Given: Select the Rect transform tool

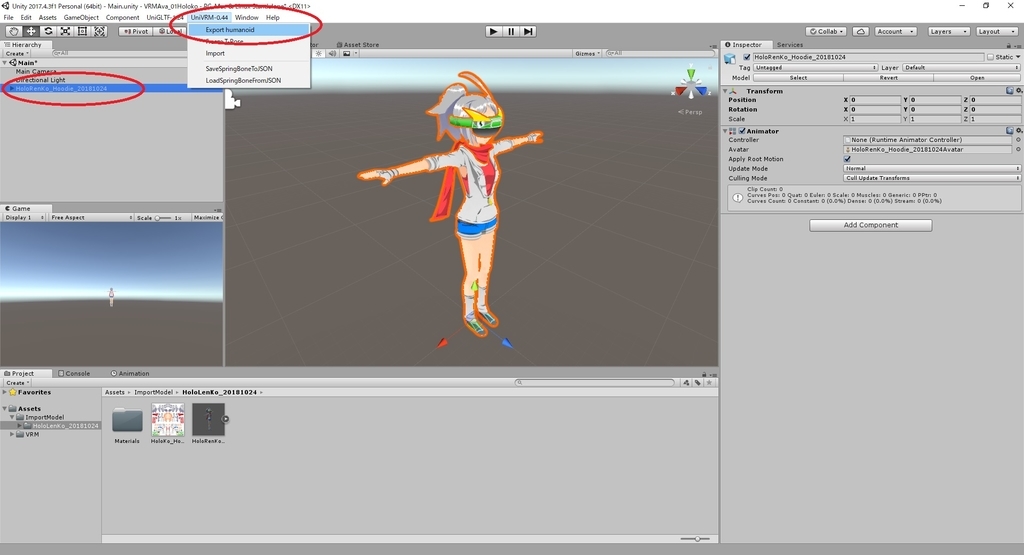Looking at the screenshot, I should tap(82, 31).
